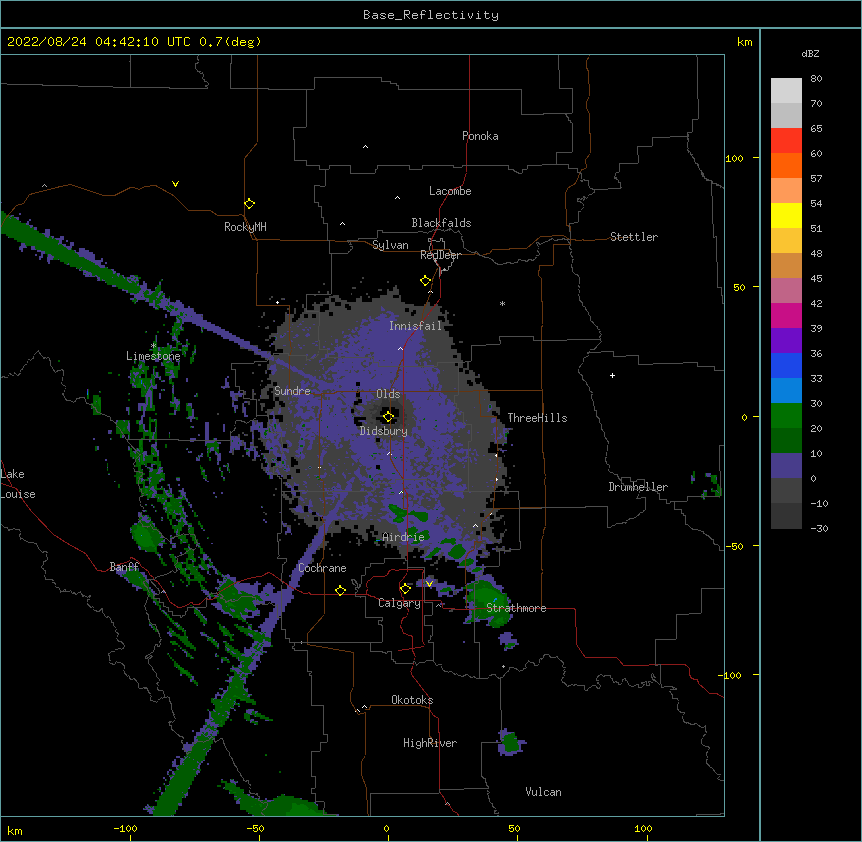Click the -50 tick label on the right axis
Viewport: 862px width, 842px height.
coord(734,546)
